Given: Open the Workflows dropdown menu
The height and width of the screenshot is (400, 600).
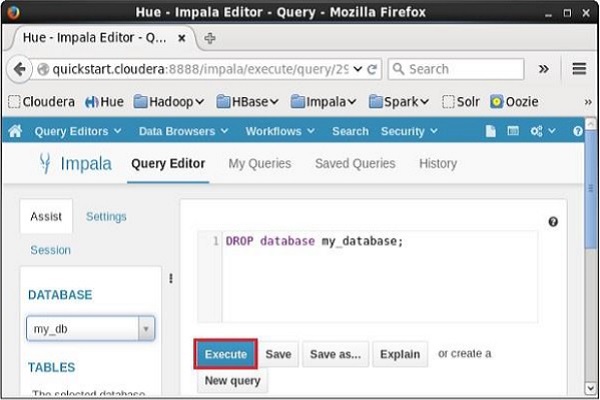Looking at the screenshot, I should [280, 131].
